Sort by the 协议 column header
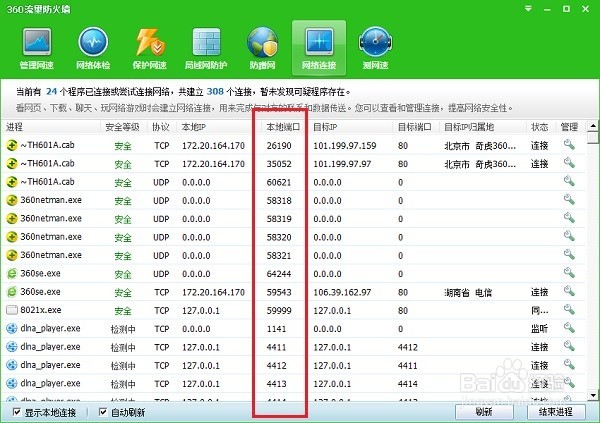Screen dimensions: 600x423 click(x=161, y=127)
